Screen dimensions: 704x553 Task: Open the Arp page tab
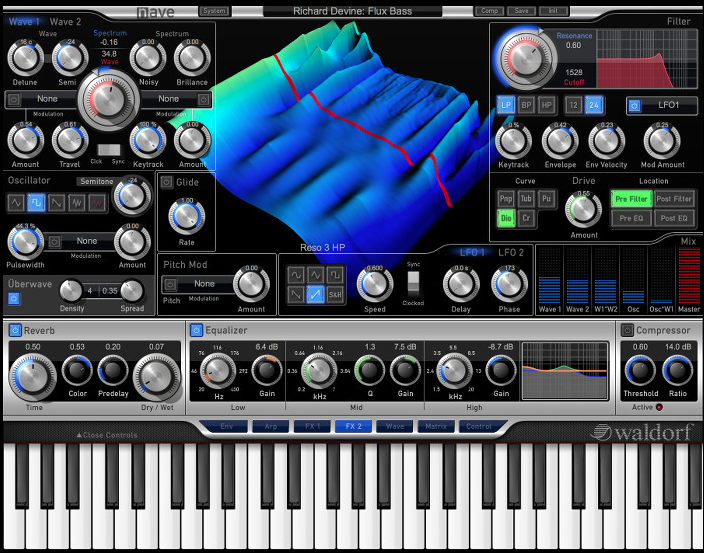pyautogui.click(x=270, y=426)
